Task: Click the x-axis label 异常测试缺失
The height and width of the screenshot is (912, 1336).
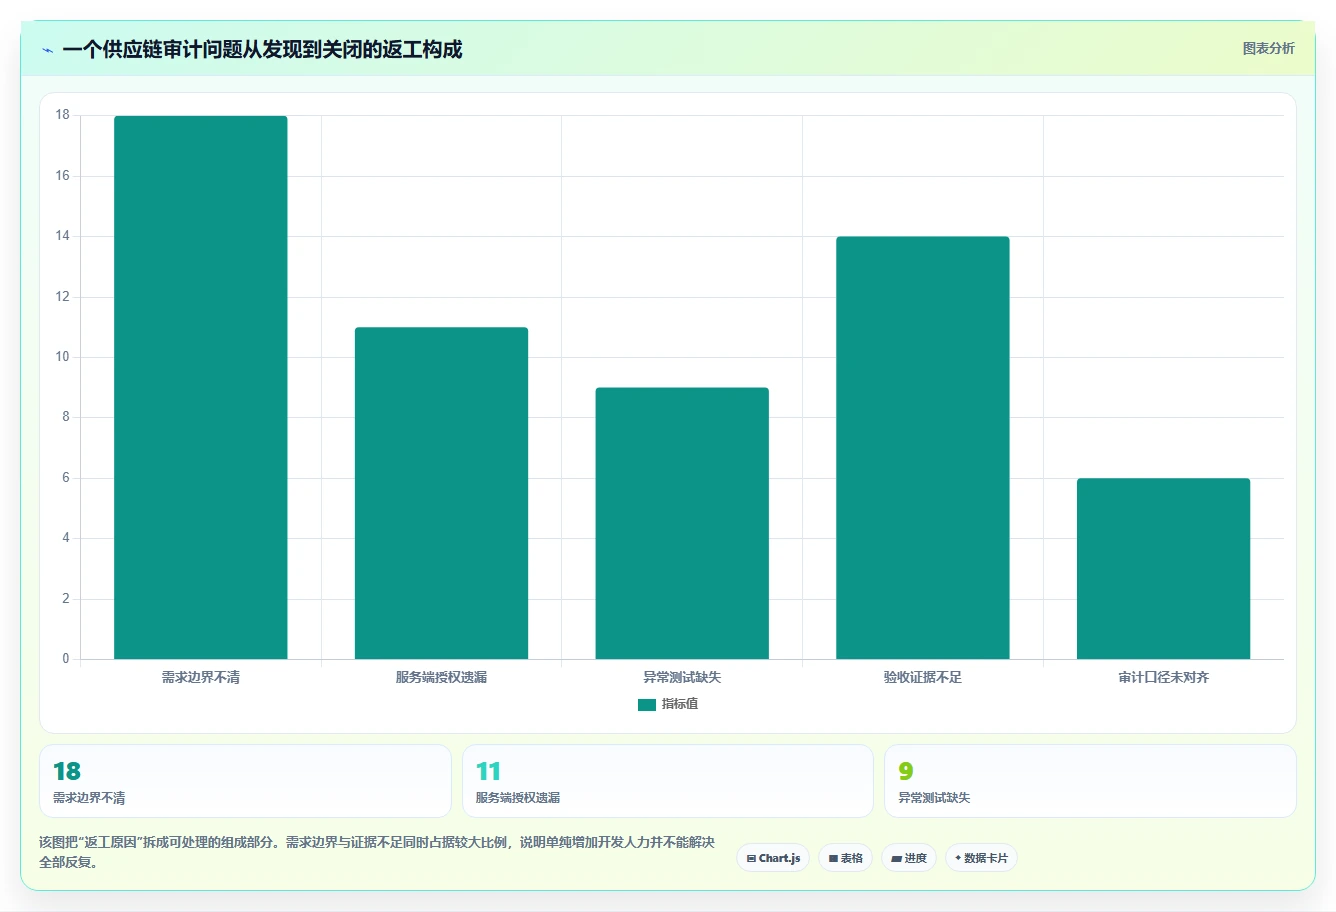Action: (682, 677)
